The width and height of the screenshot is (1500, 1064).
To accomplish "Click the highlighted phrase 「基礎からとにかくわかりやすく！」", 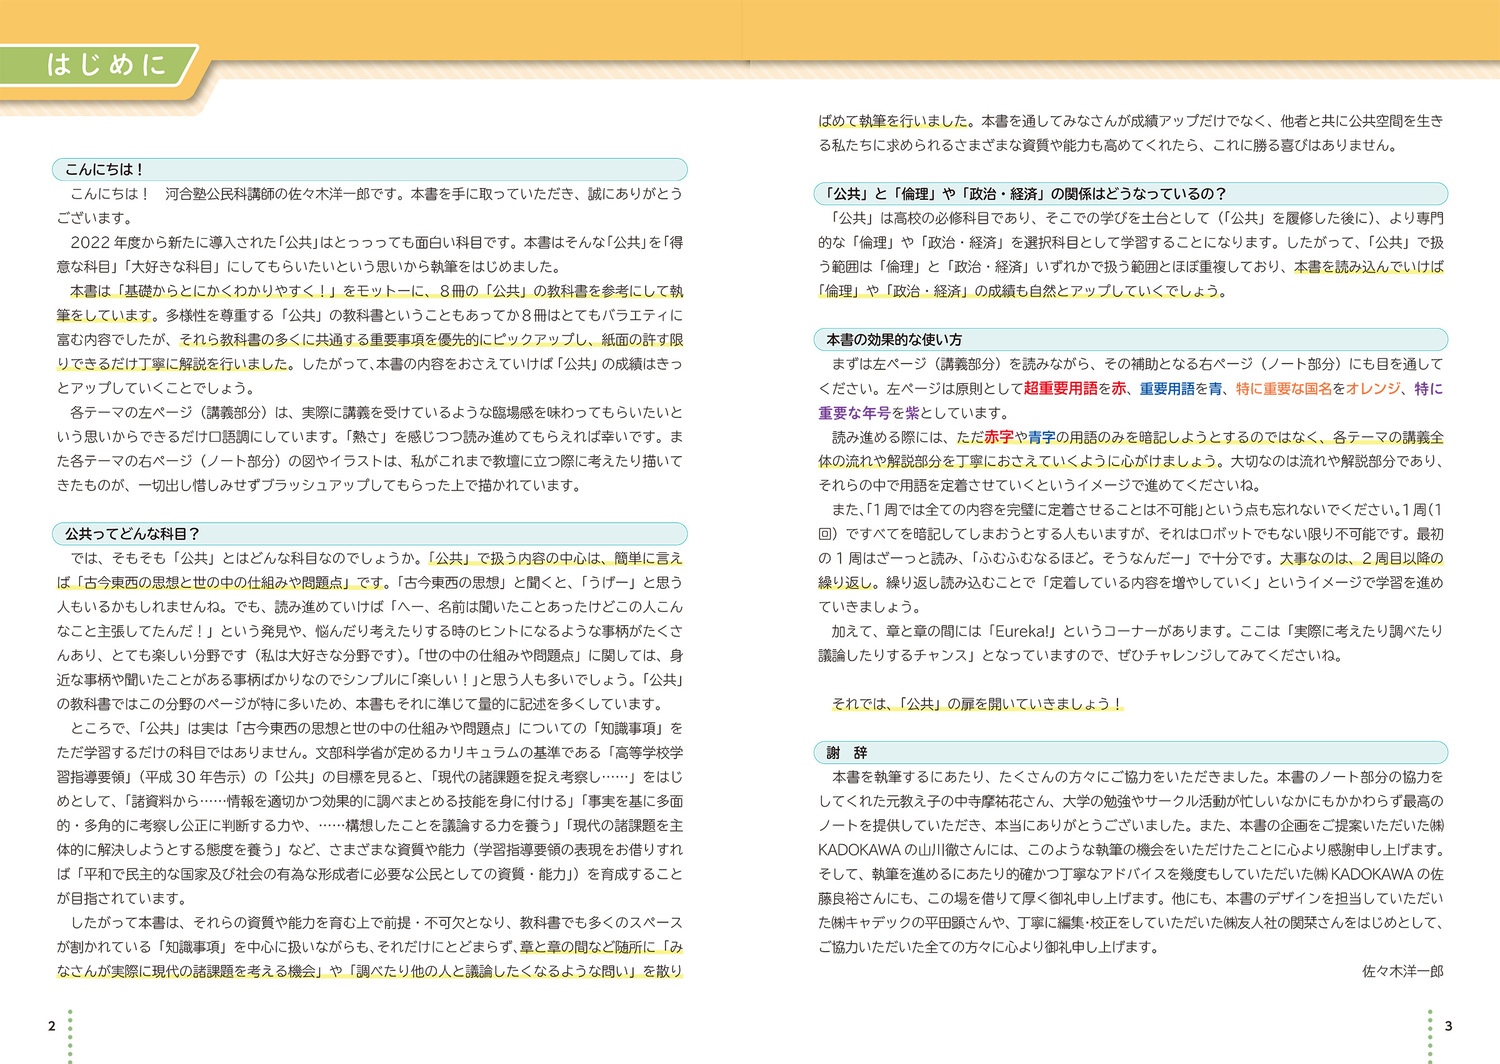I will tap(227, 291).
